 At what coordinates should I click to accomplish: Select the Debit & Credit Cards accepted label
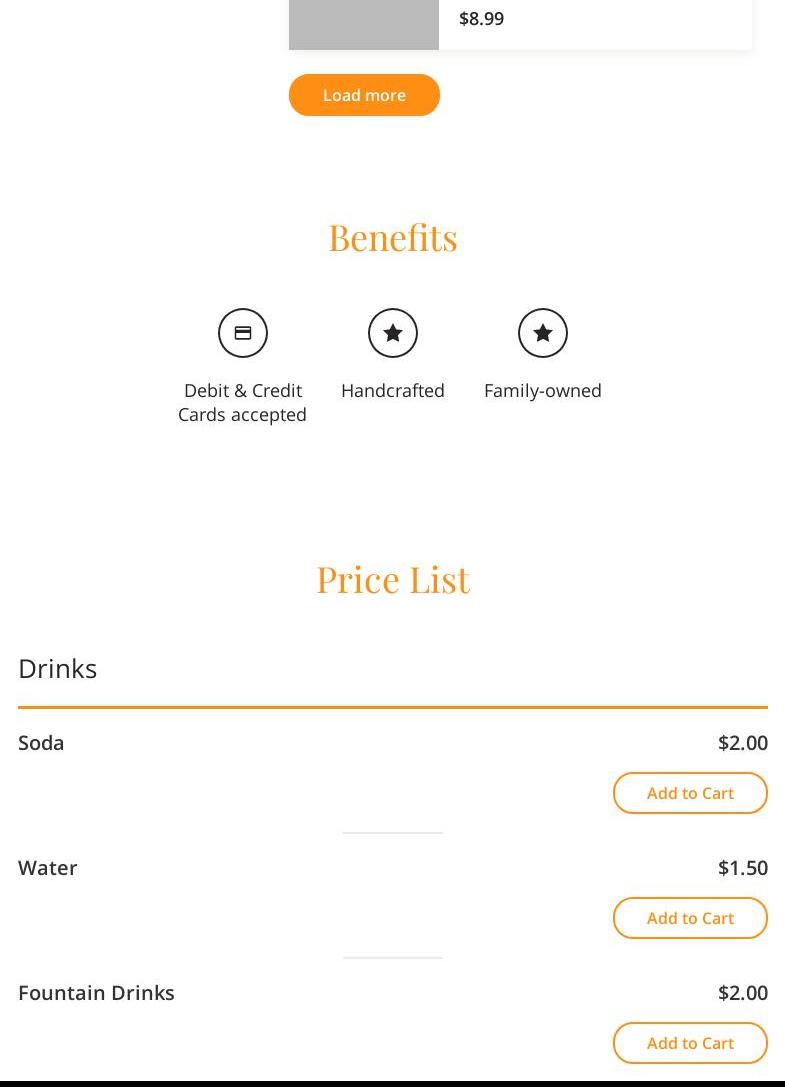point(243,402)
